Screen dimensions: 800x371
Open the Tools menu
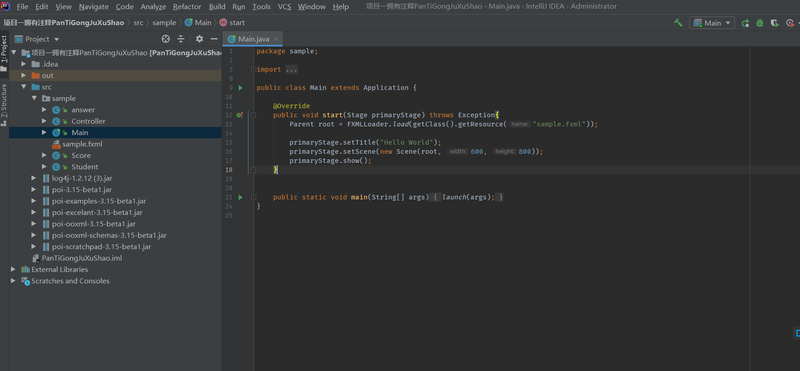click(262, 7)
